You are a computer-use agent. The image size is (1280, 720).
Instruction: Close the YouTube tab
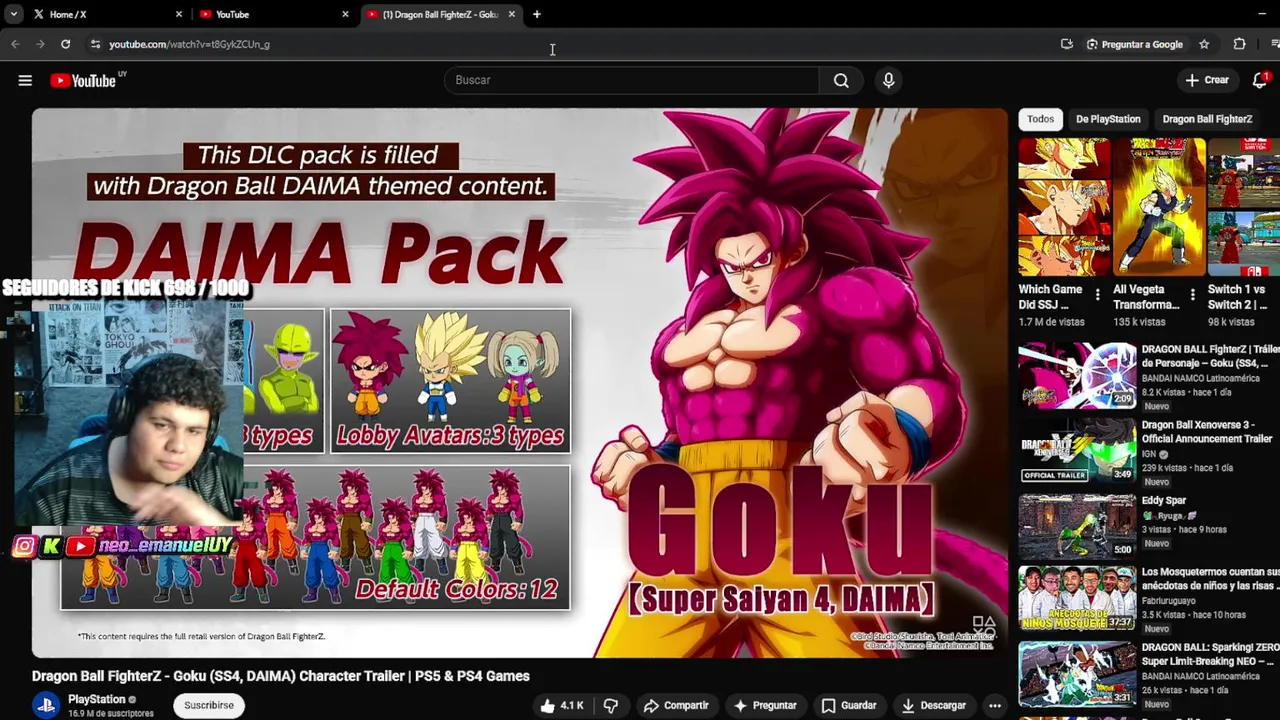(x=345, y=14)
